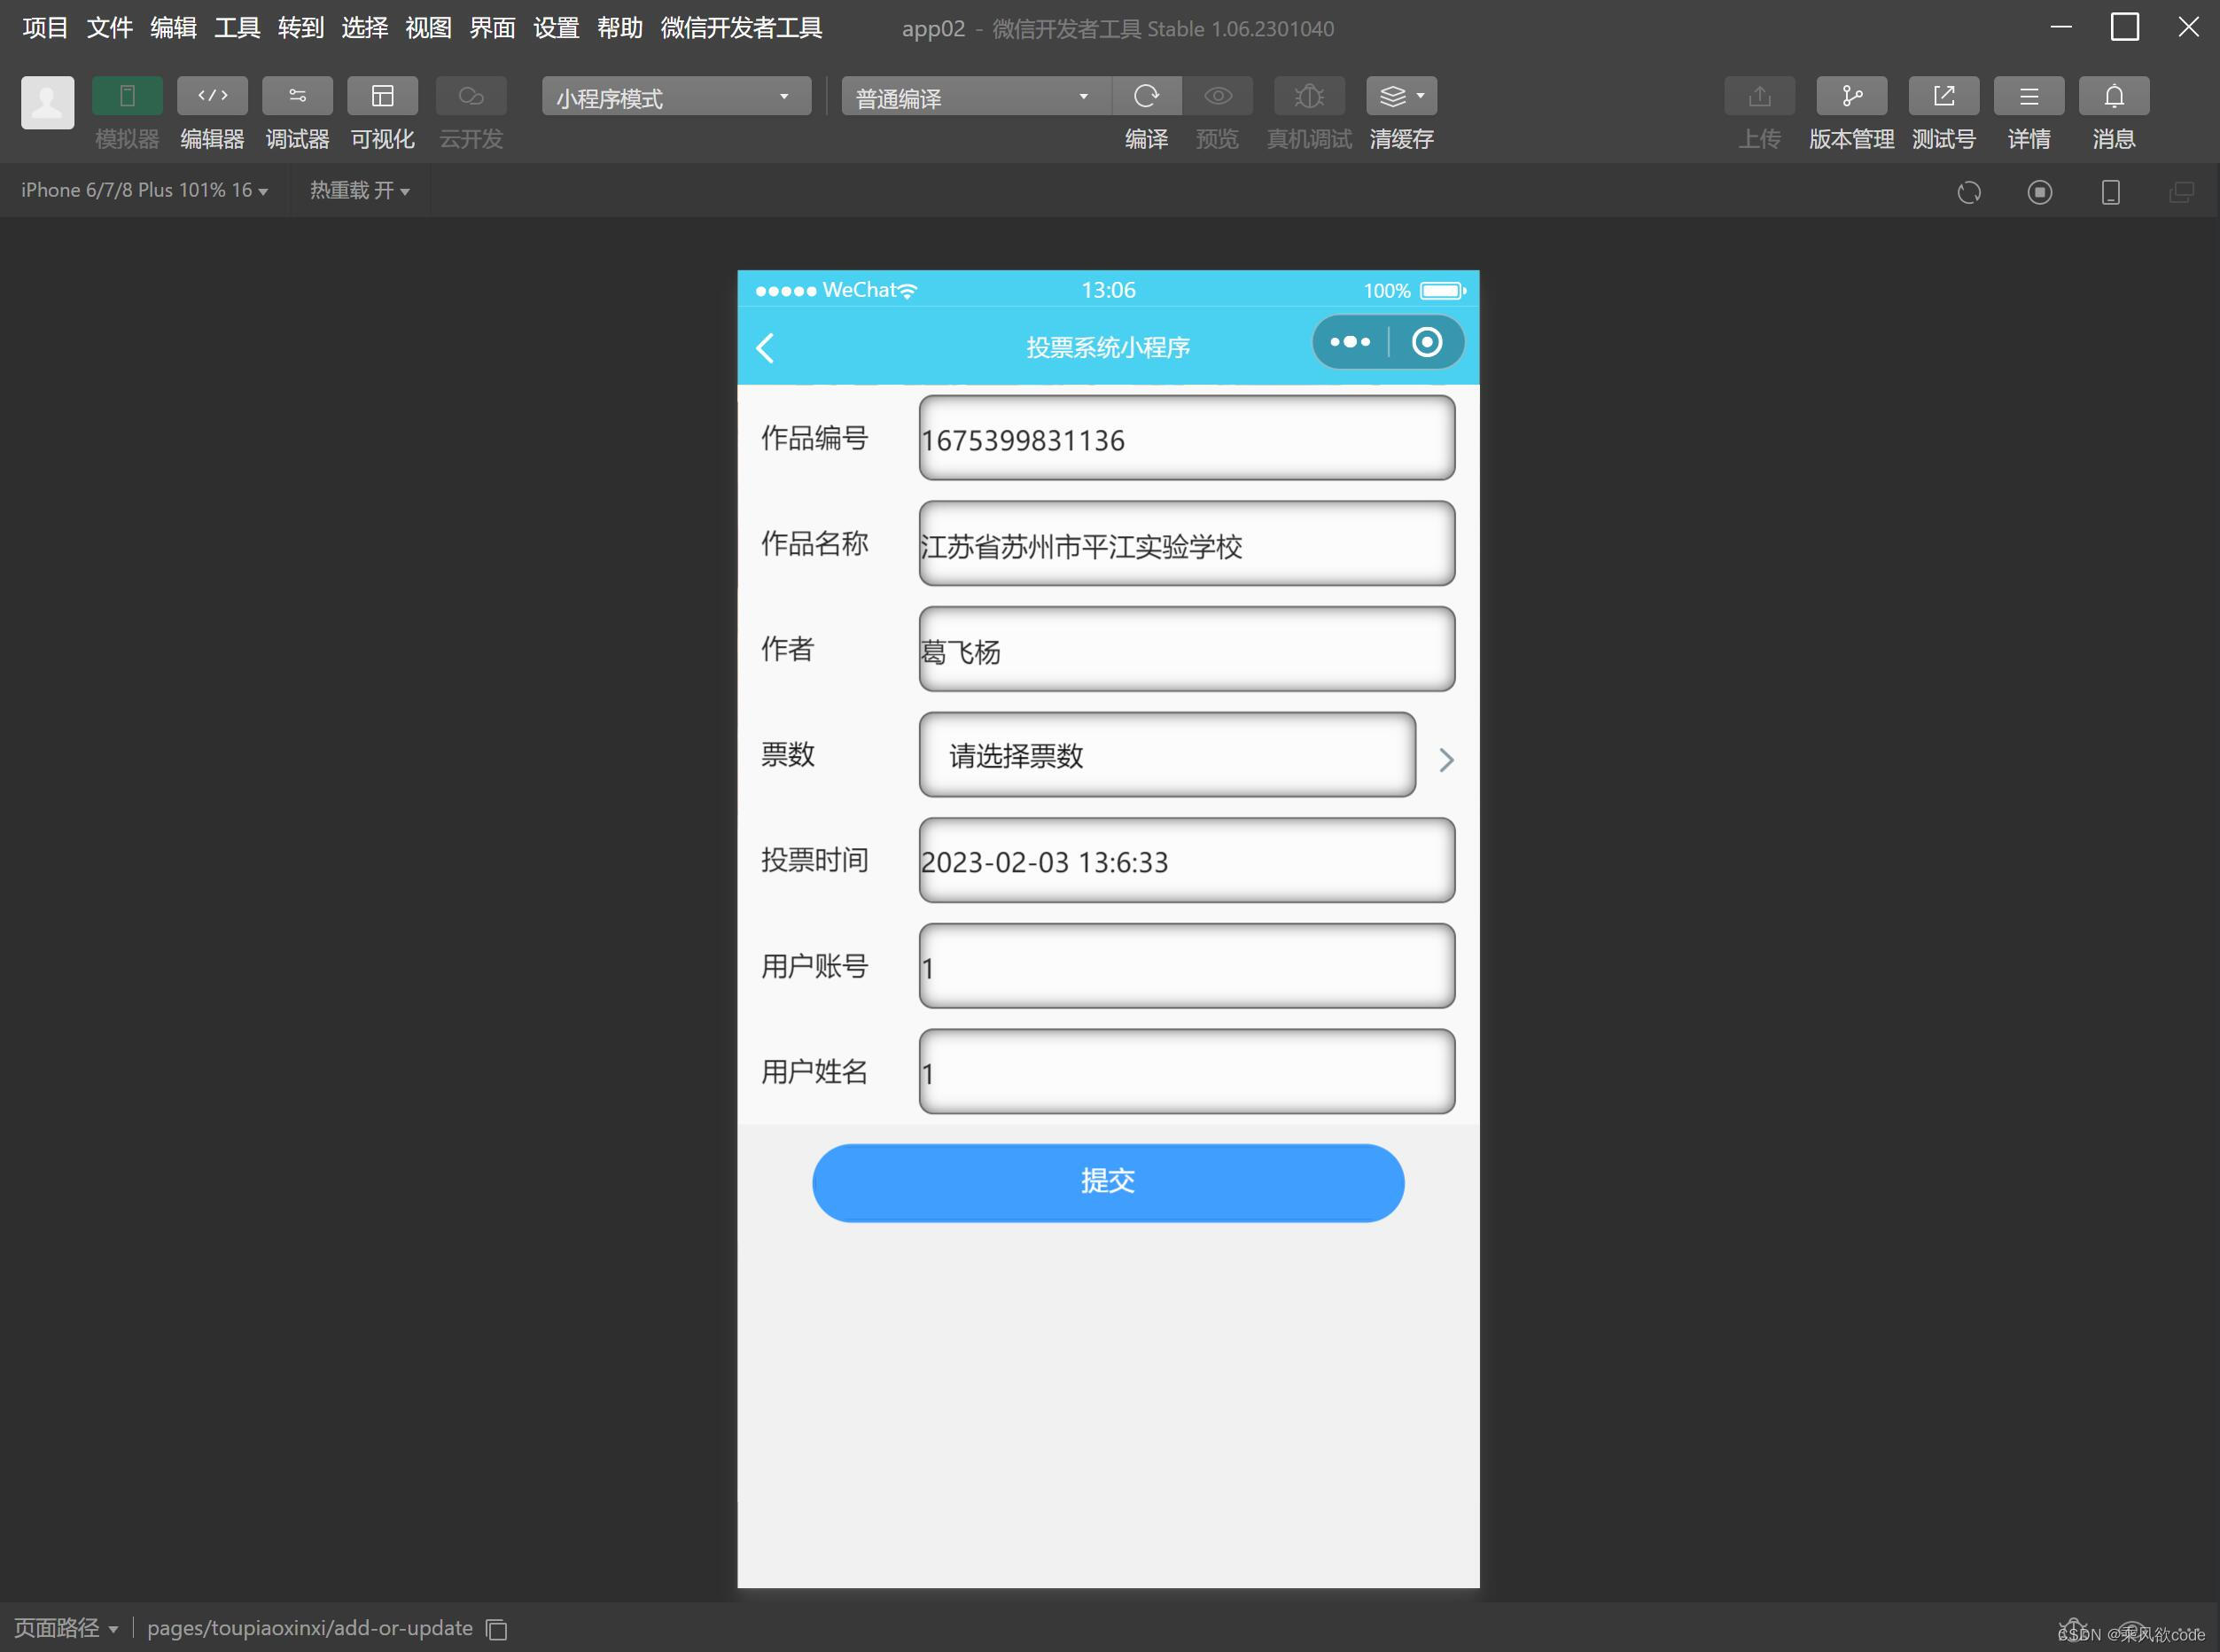The image size is (2220, 1652).
Task: Open the 工具 menu
Action: 235,28
